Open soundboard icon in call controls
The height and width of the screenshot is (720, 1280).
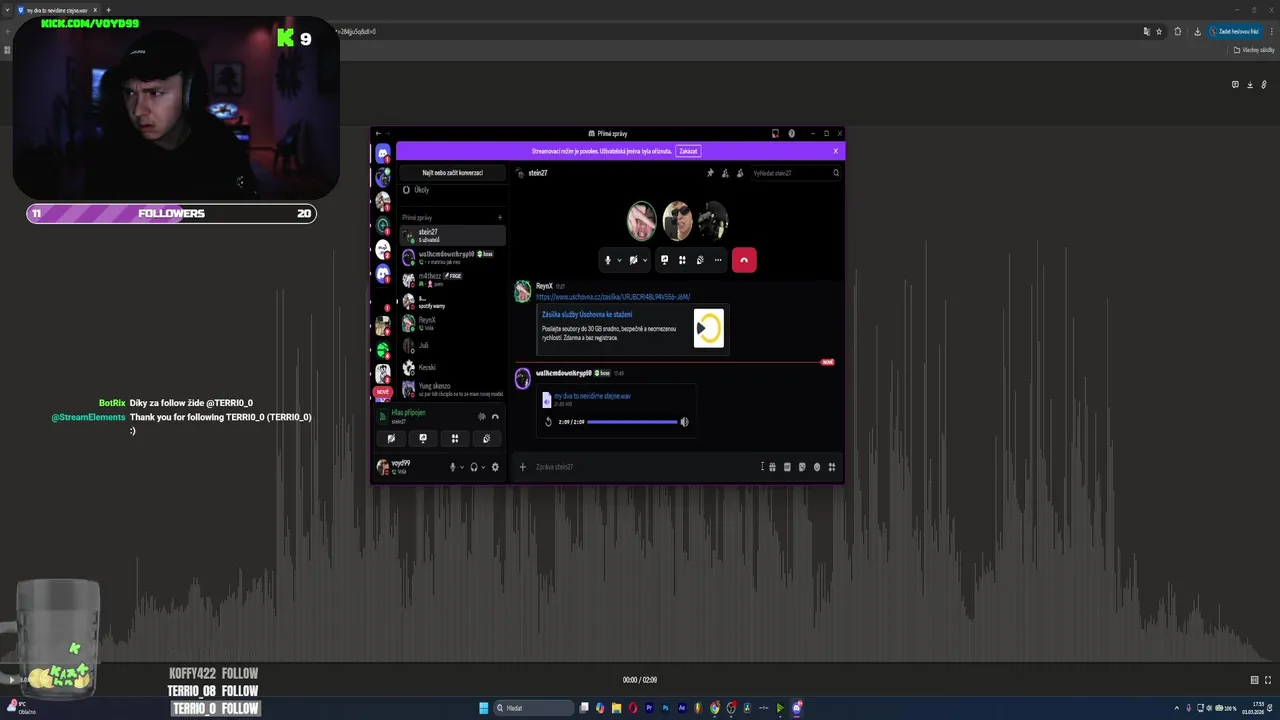700,260
